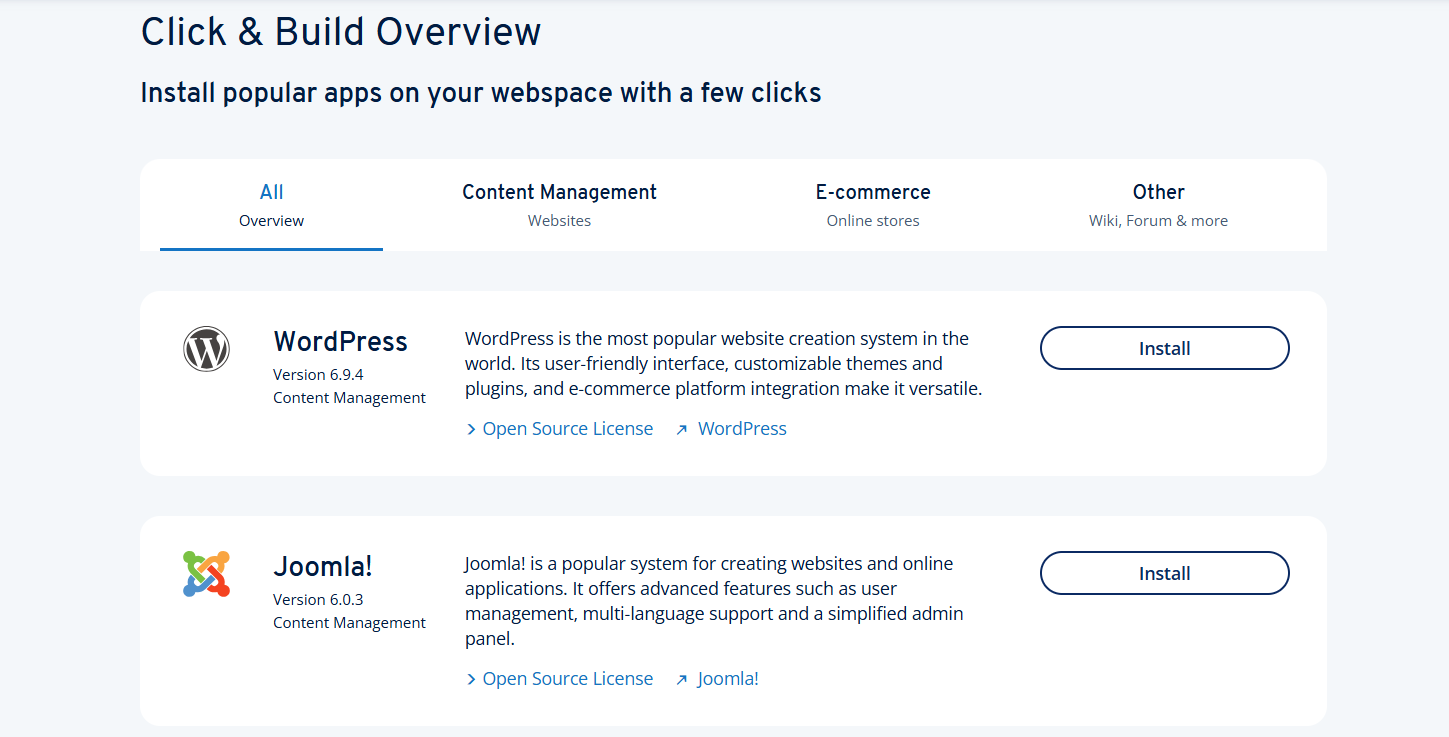Click the Joomla! app title
Screen dimensions: 1449x737
(323, 566)
